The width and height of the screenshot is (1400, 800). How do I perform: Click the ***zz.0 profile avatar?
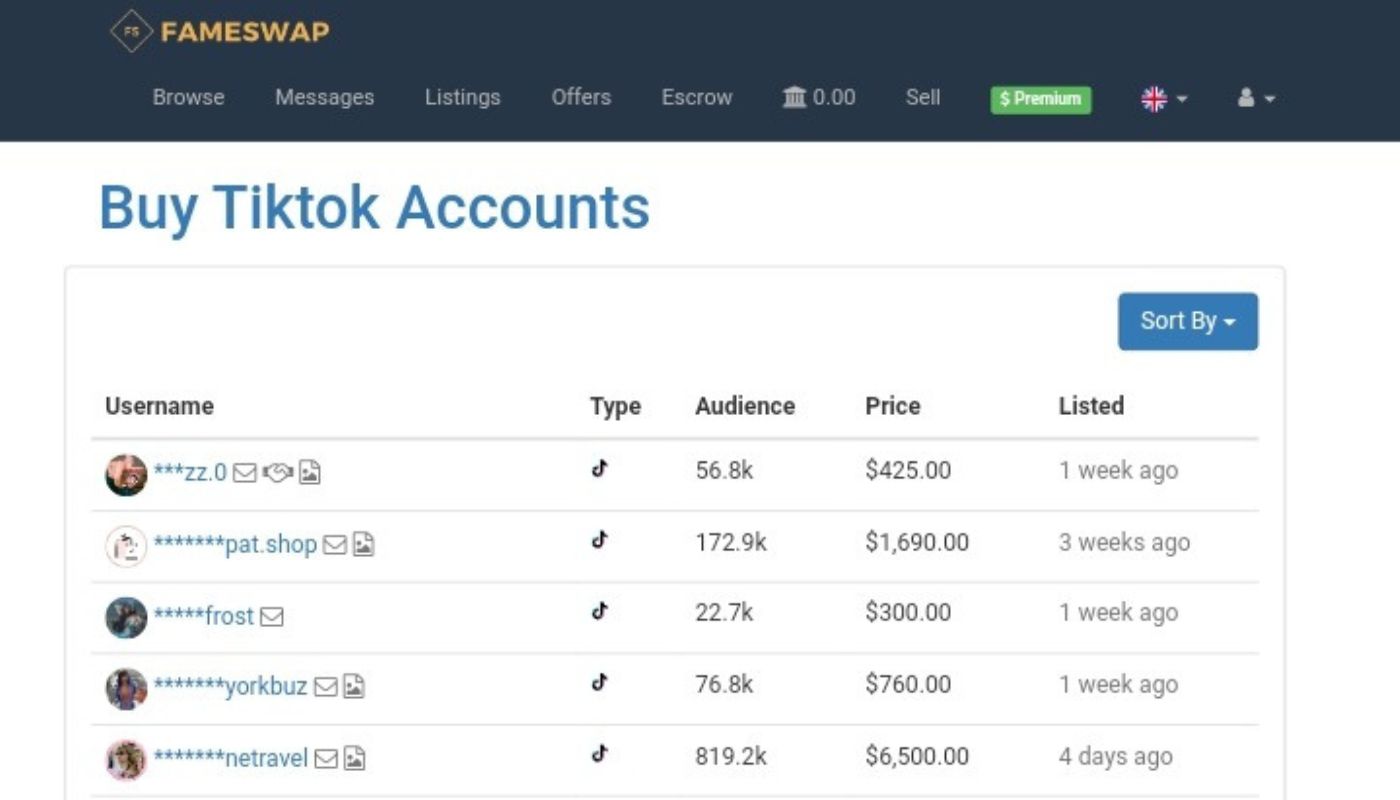tap(126, 475)
